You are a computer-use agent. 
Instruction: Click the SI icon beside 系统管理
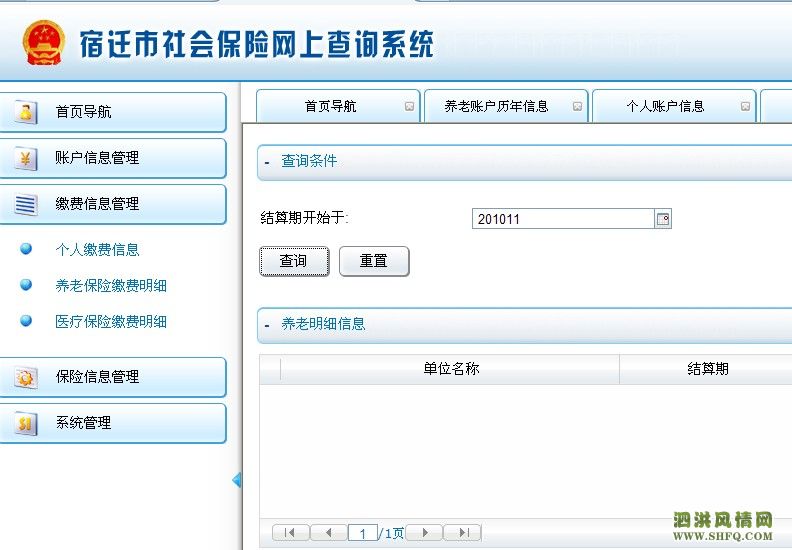[26, 423]
